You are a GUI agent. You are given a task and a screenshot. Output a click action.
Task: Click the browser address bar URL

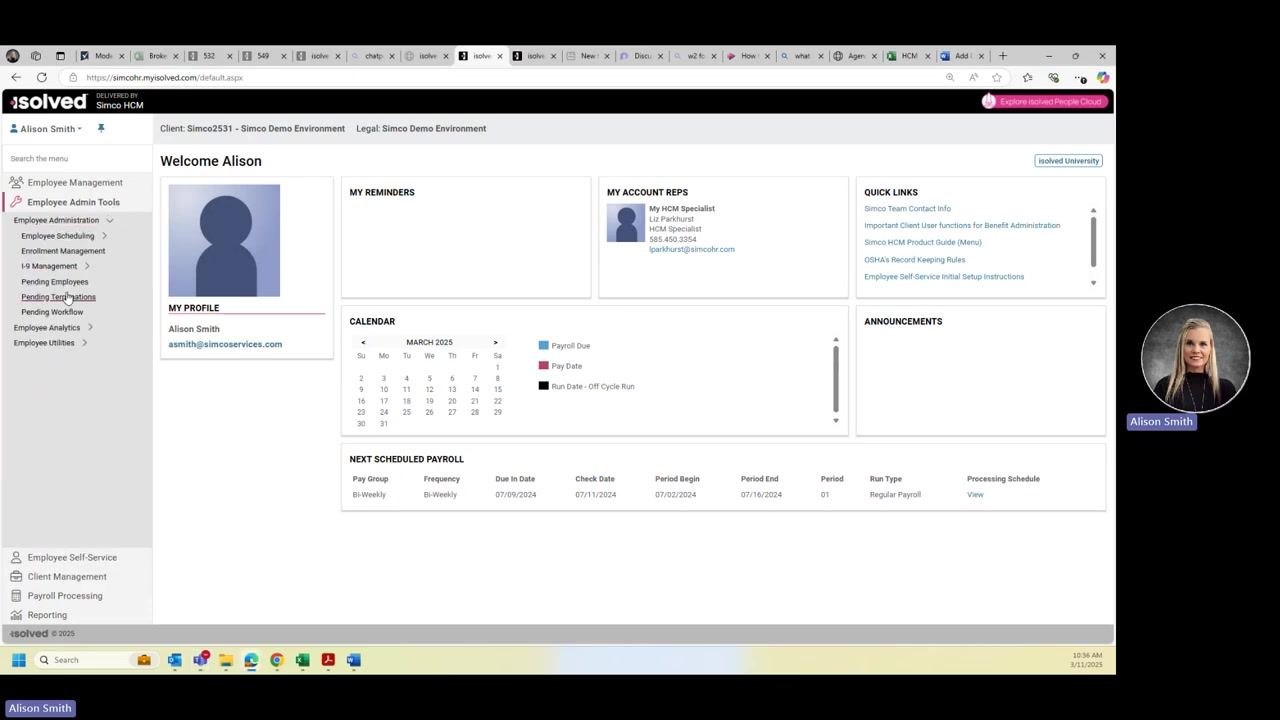[164, 78]
